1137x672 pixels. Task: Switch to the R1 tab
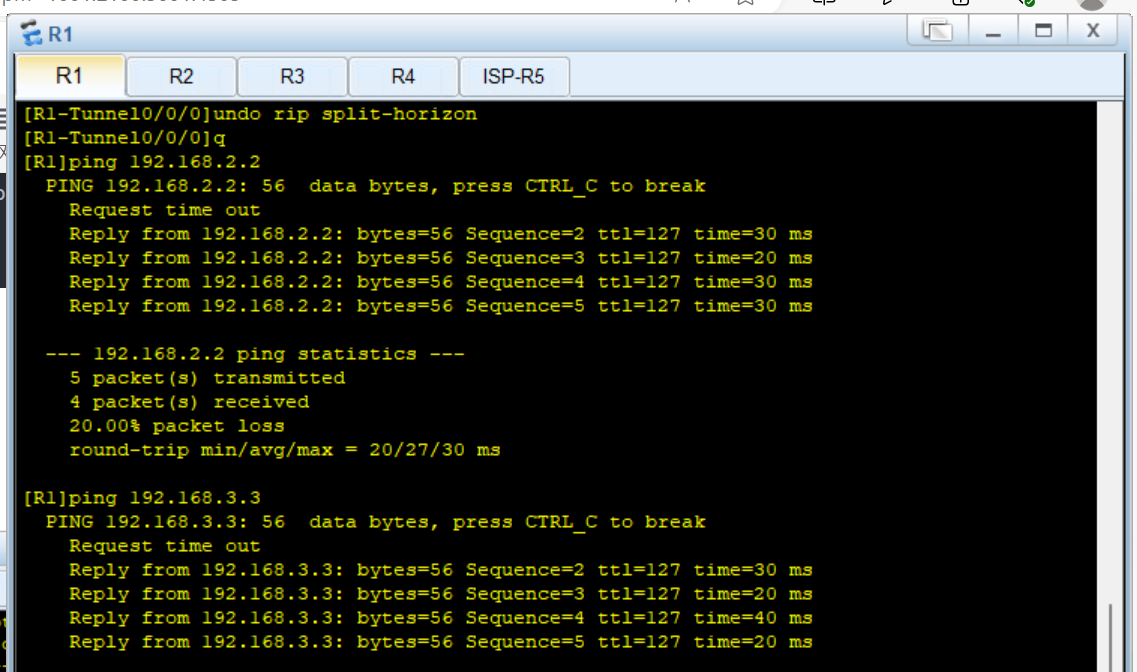70,76
